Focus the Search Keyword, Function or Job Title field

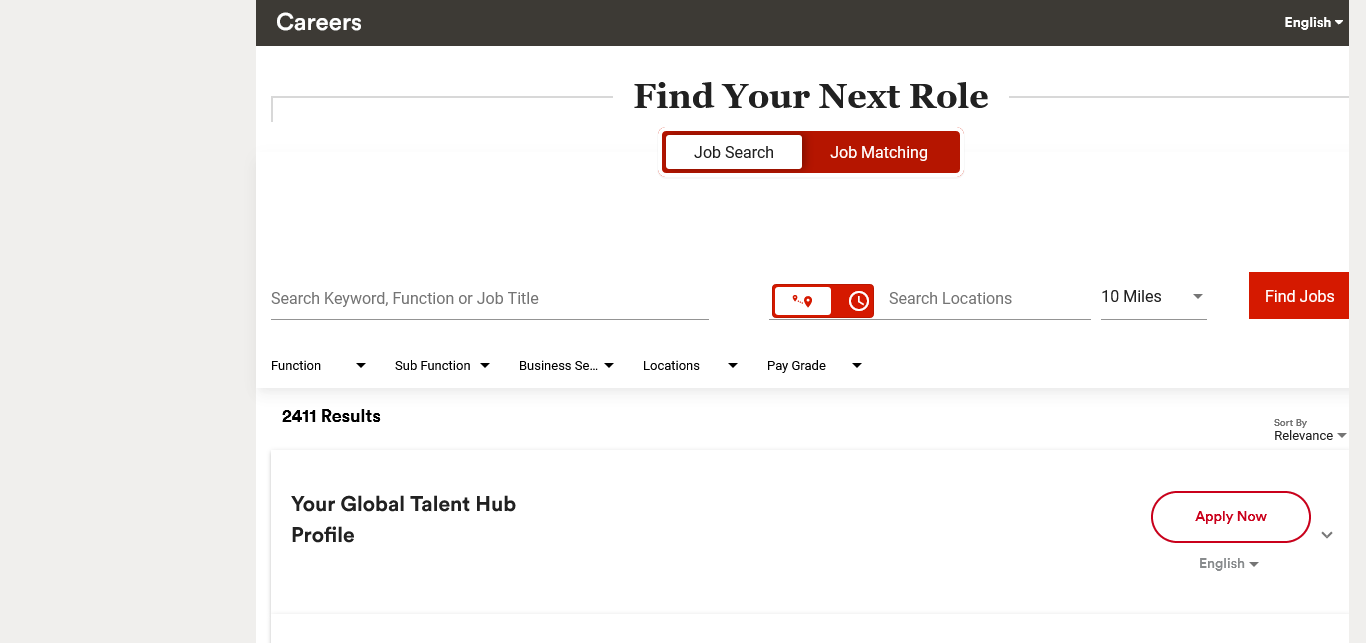pos(489,299)
